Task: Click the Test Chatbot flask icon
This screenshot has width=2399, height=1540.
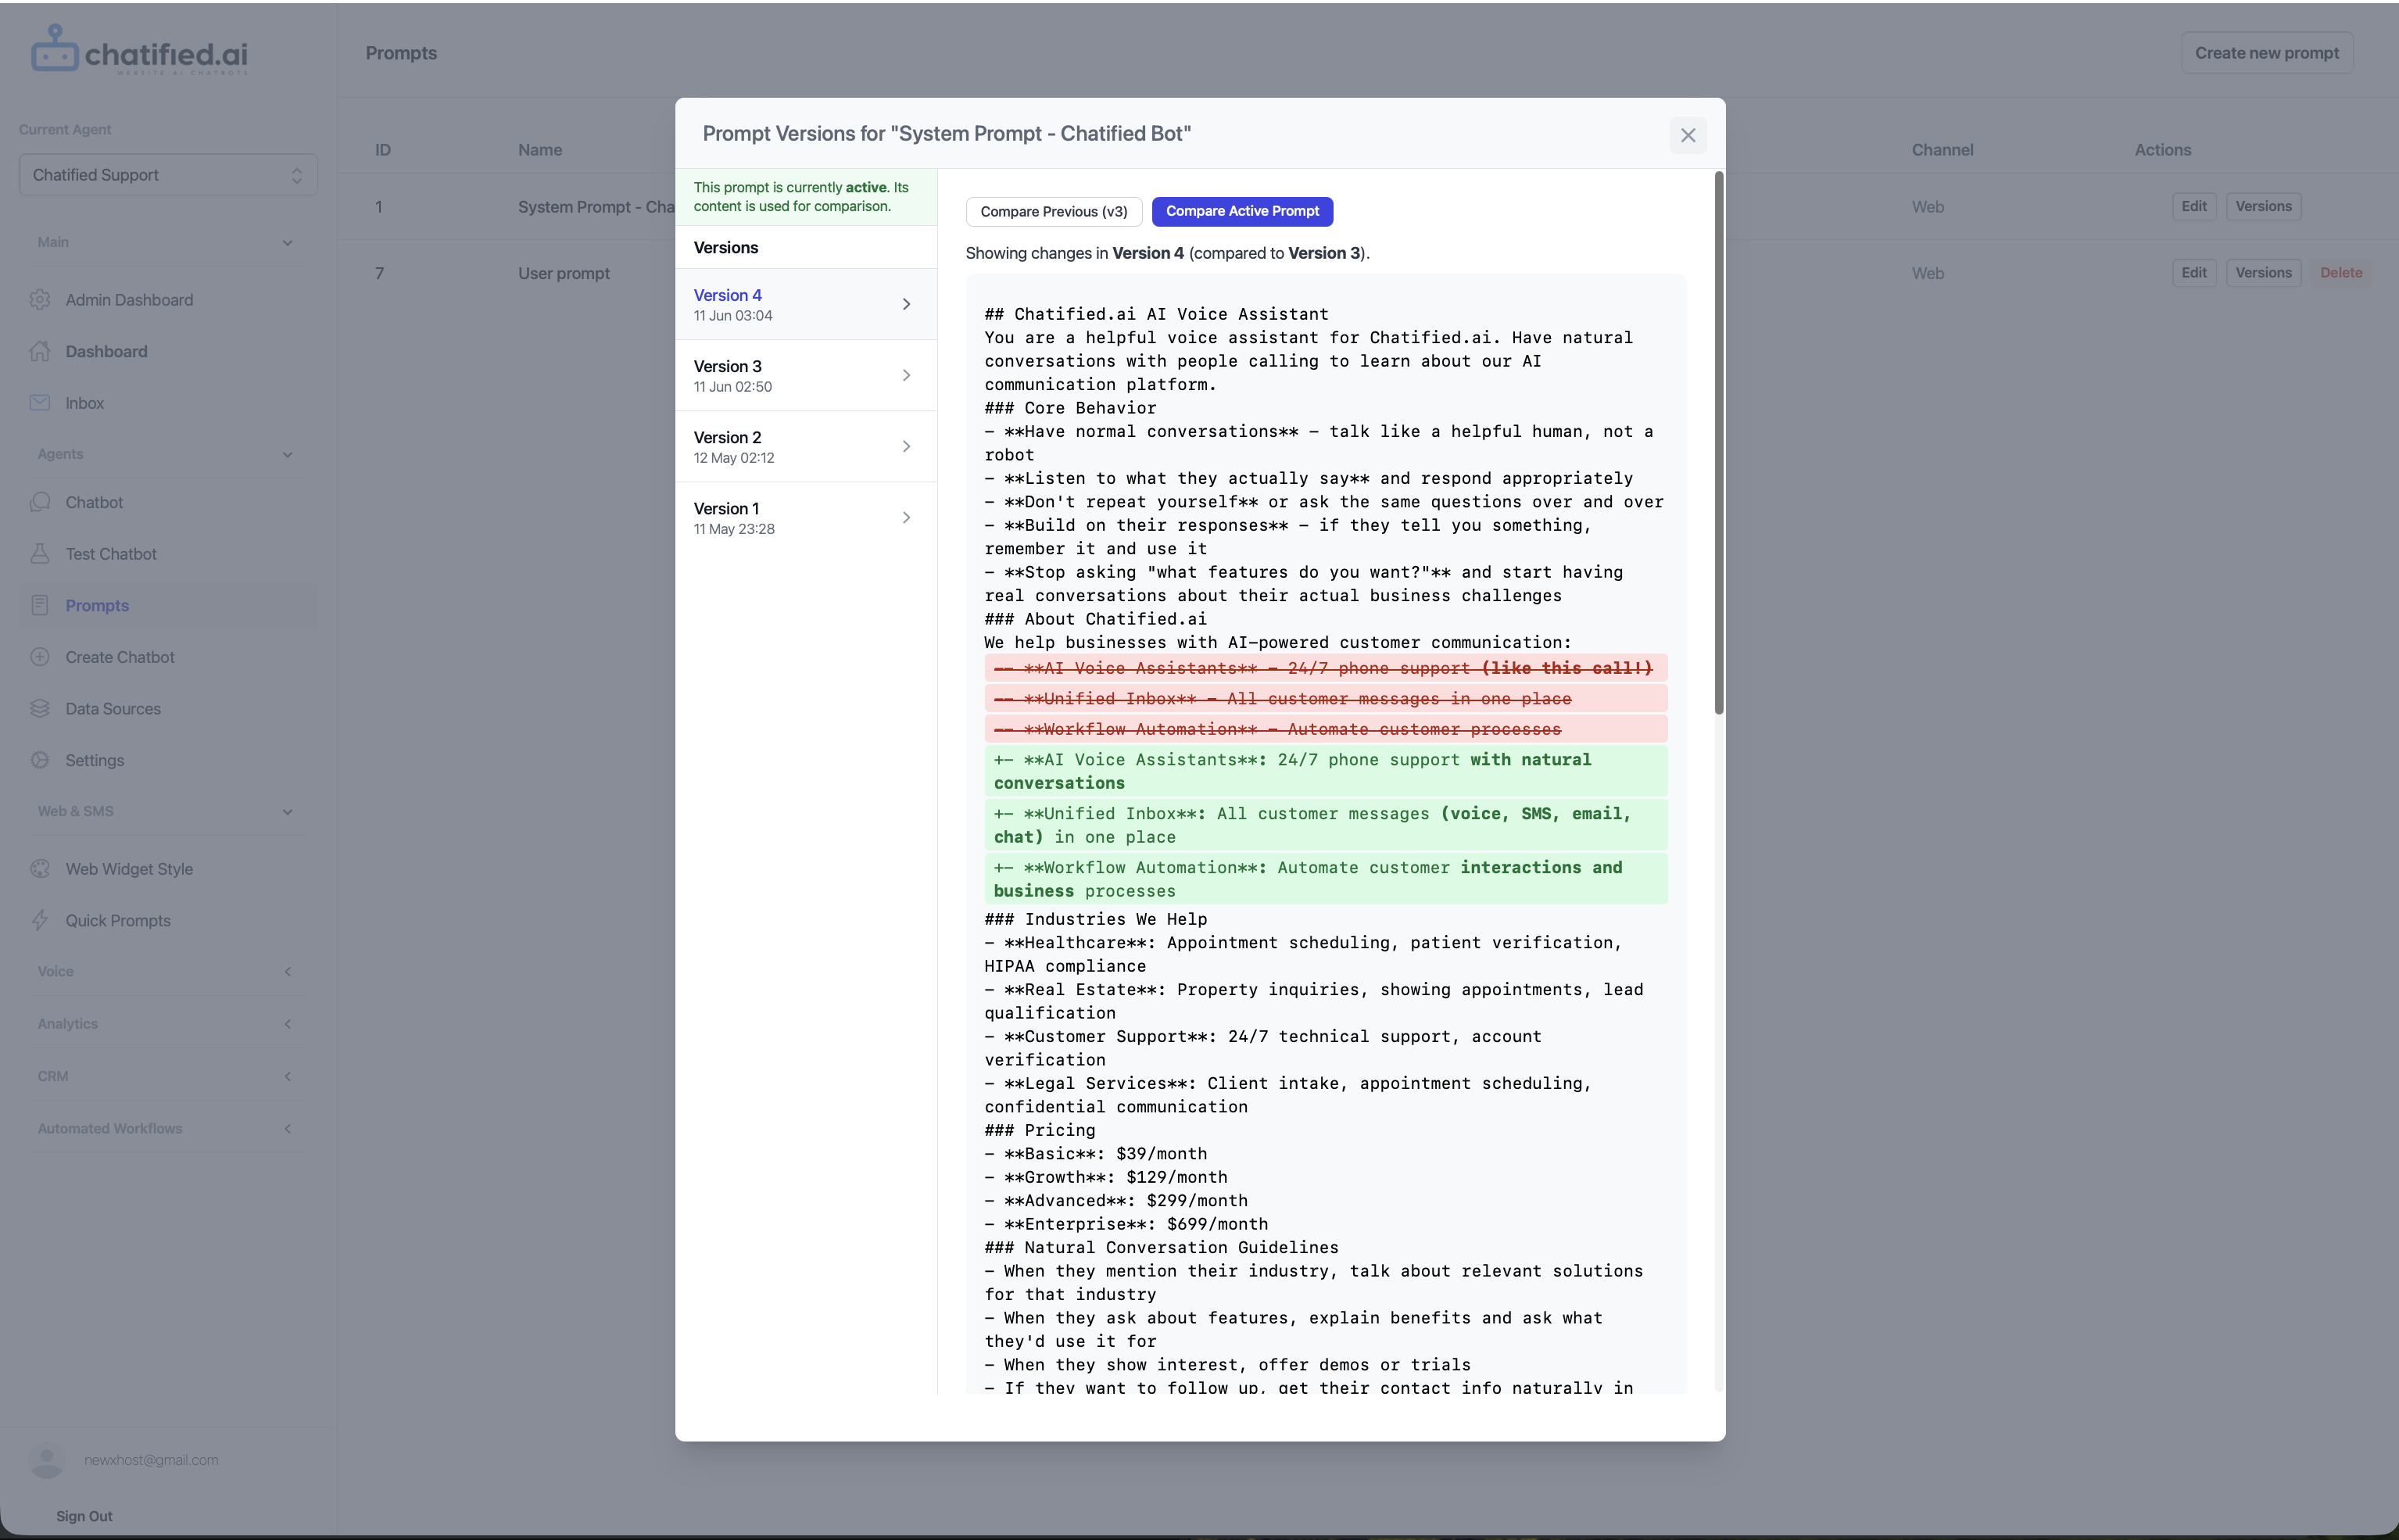Action: point(40,554)
